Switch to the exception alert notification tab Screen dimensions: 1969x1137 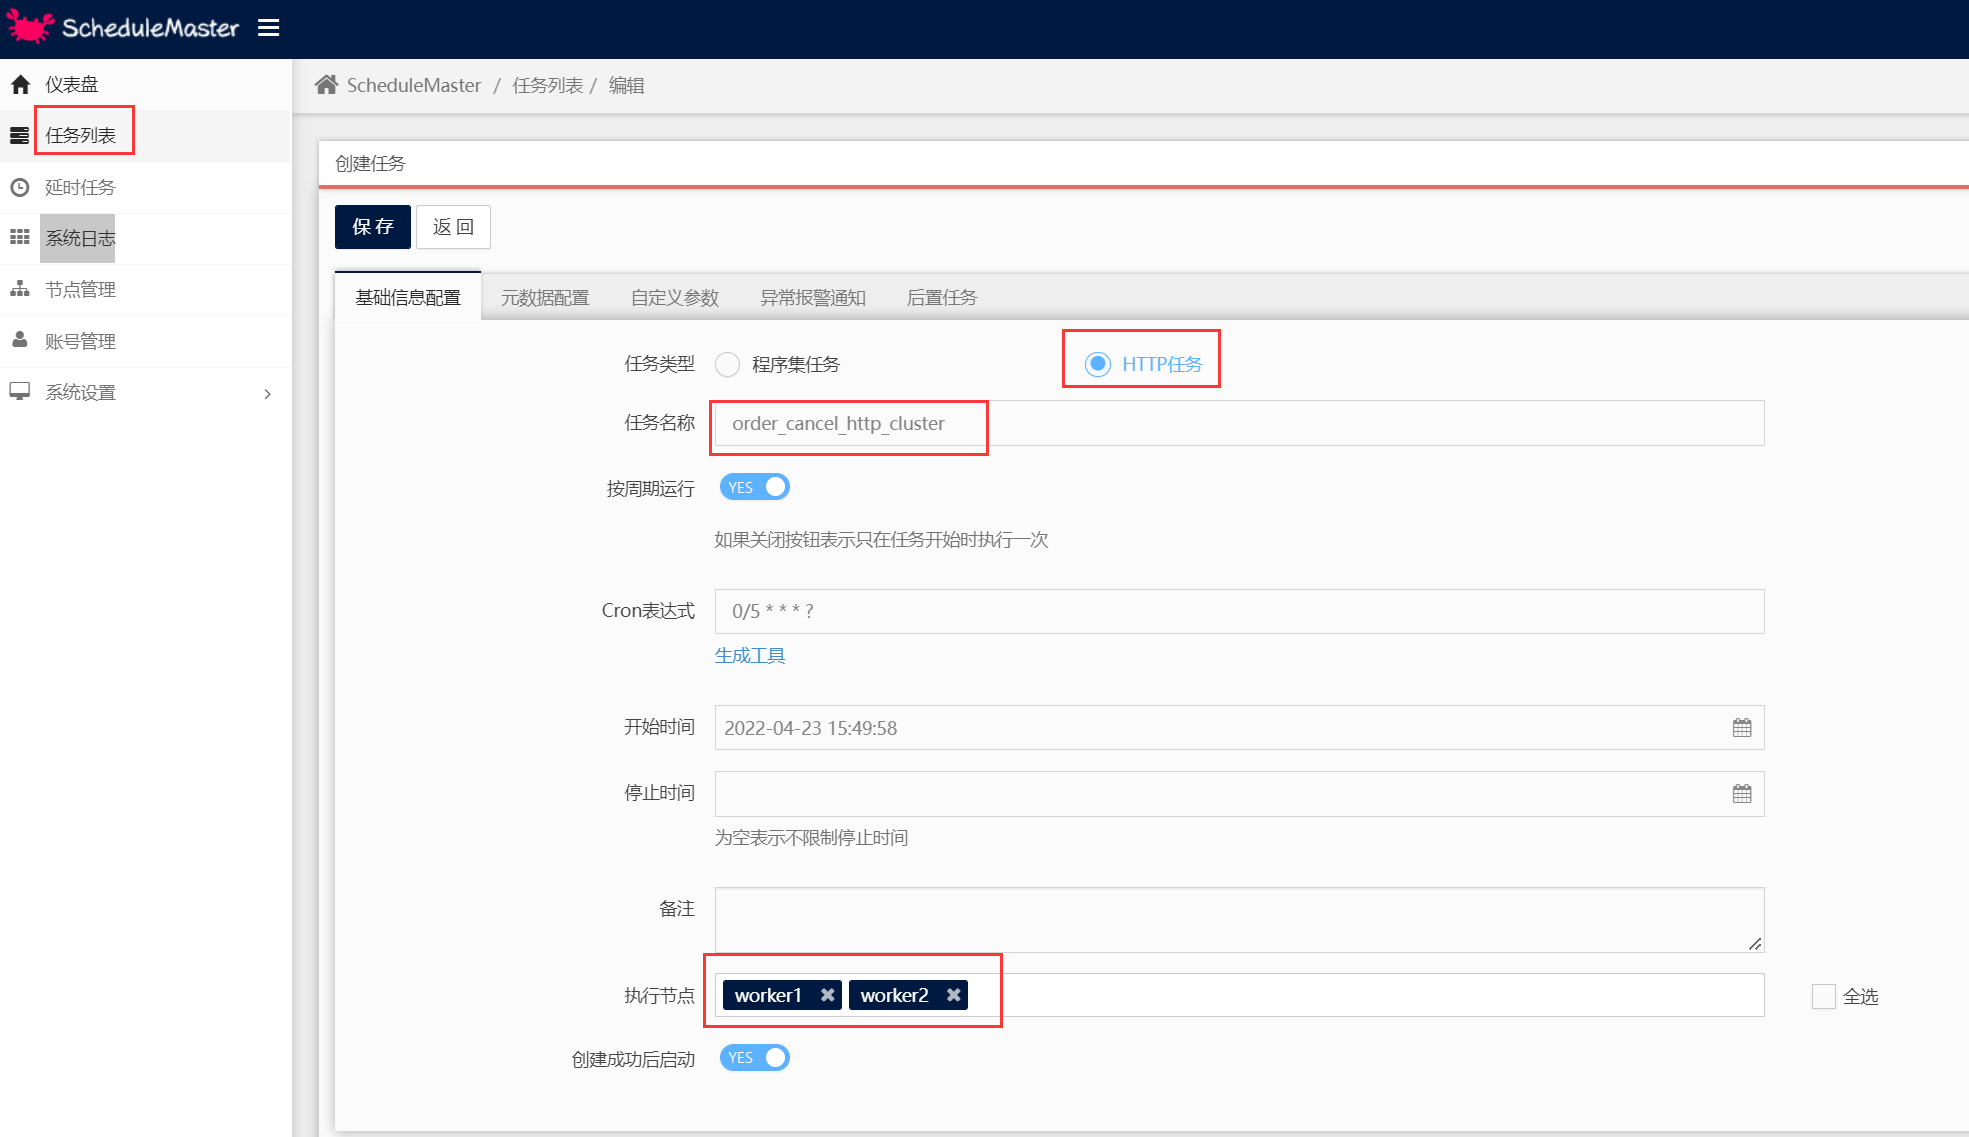pyautogui.click(x=812, y=298)
